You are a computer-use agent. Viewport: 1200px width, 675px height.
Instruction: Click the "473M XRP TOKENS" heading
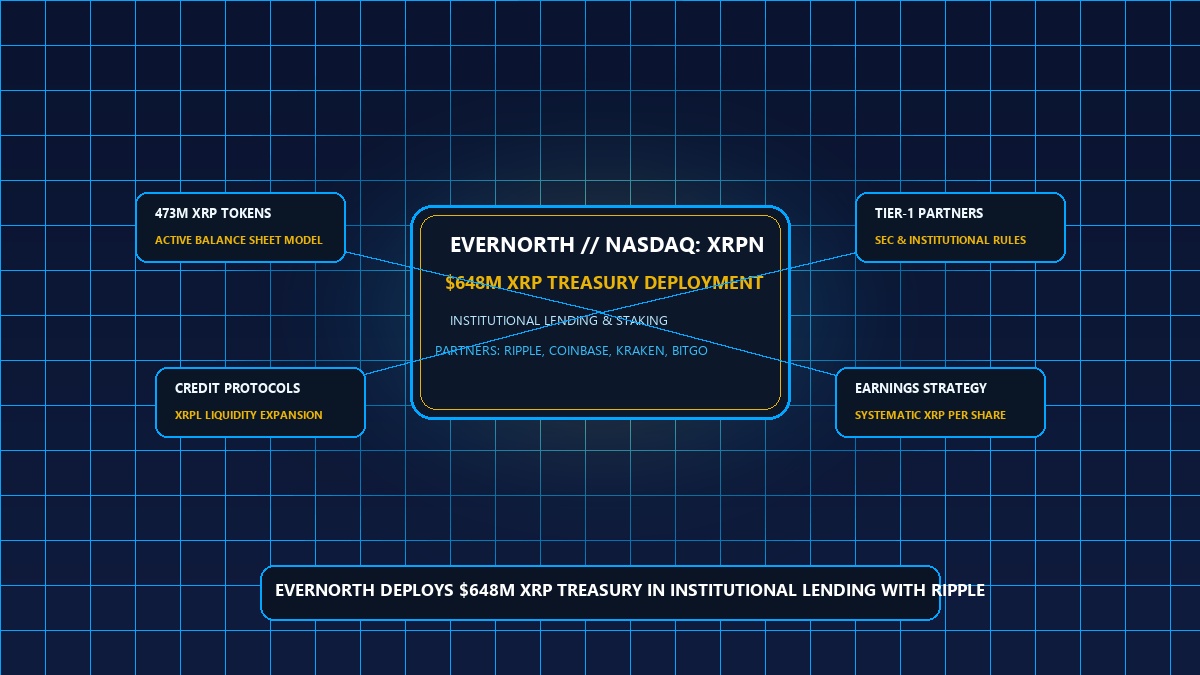click(x=213, y=213)
